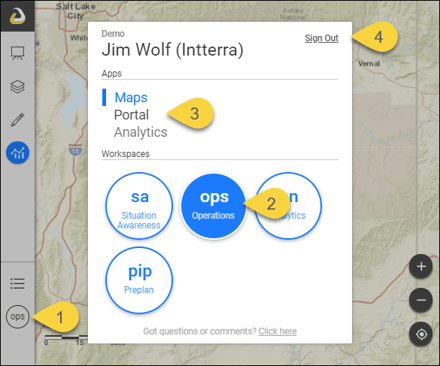Open the briefing presentation board icon
Image resolution: width=440 pixels, height=366 pixels.
17,53
